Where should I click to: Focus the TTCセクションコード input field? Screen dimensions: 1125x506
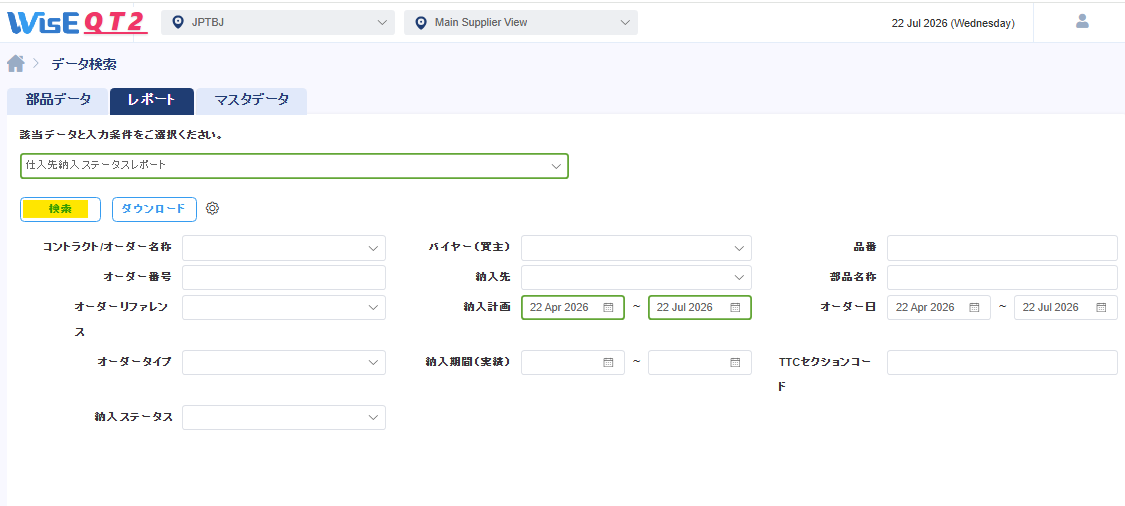click(x=1002, y=362)
